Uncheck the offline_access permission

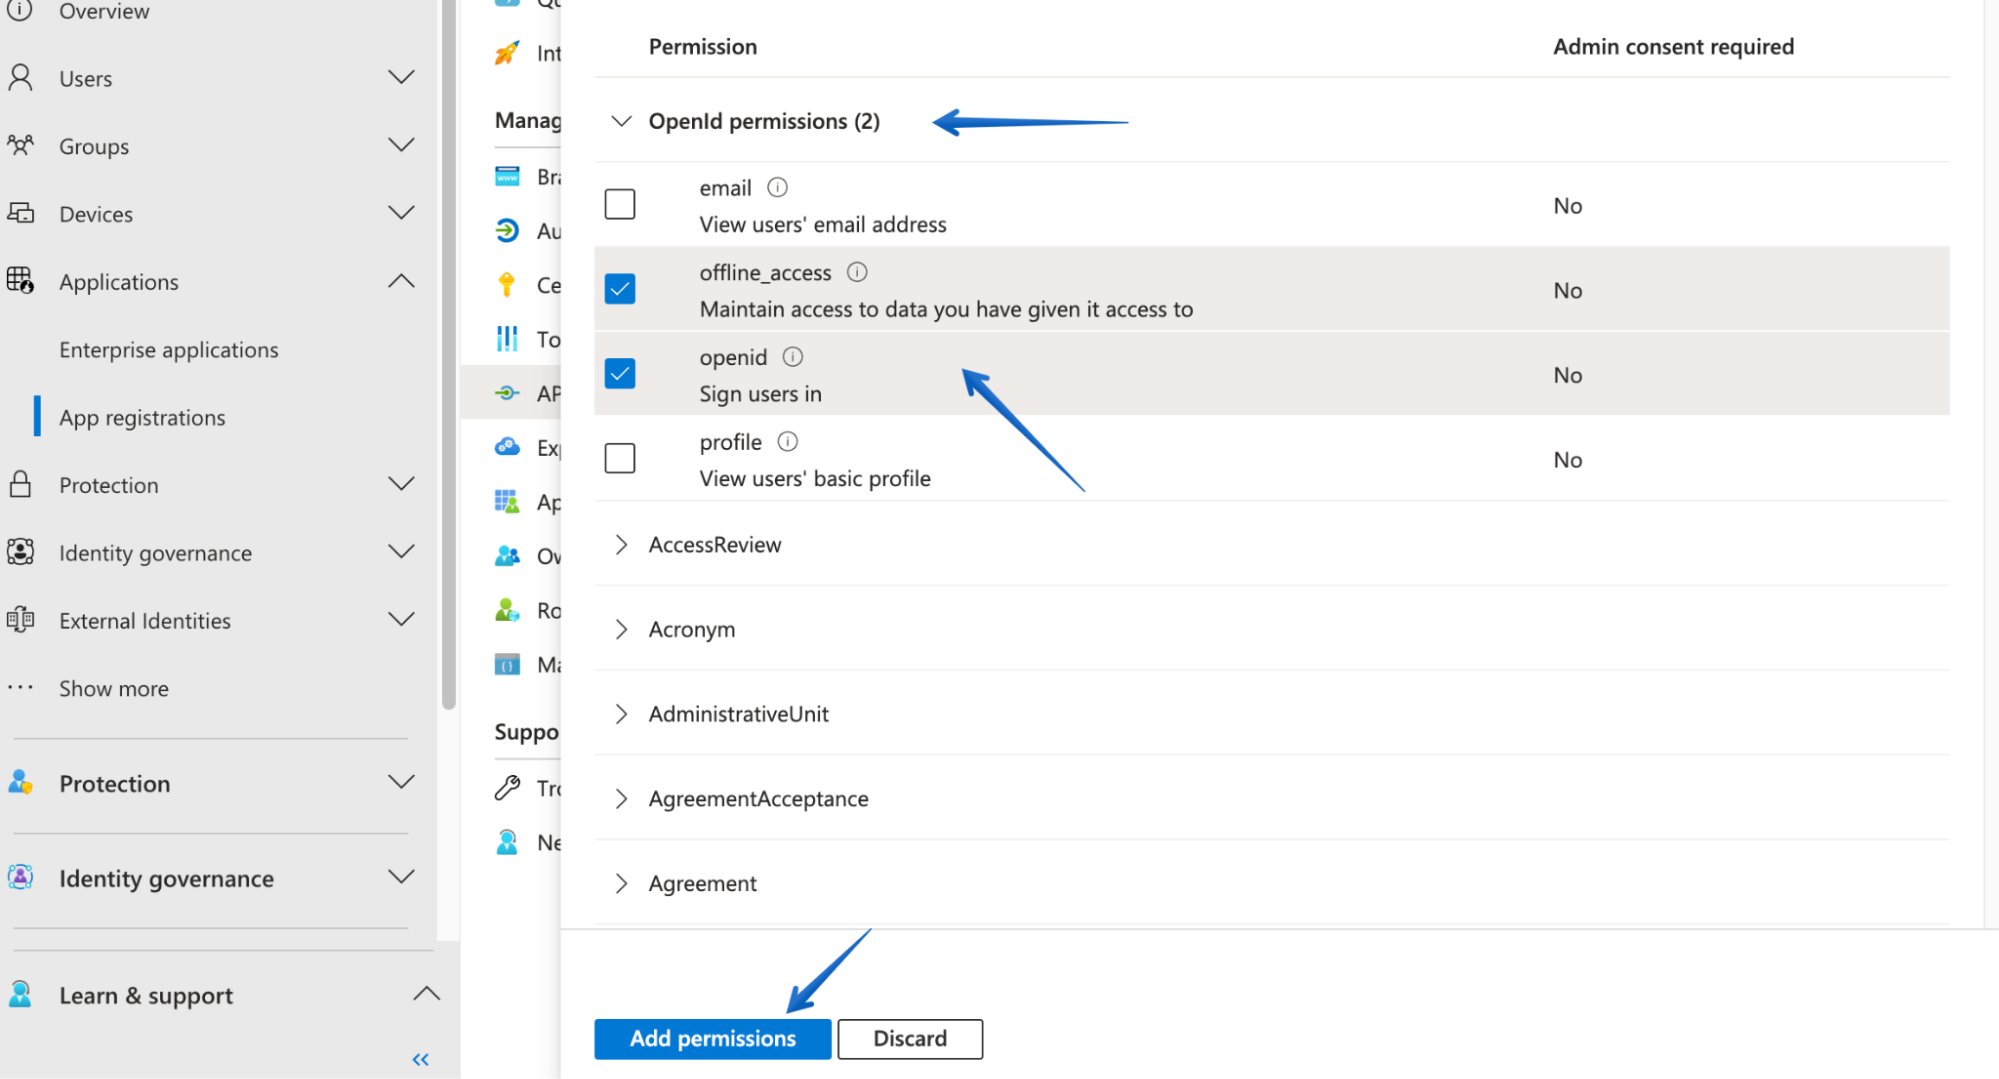click(x=620, y=288)
